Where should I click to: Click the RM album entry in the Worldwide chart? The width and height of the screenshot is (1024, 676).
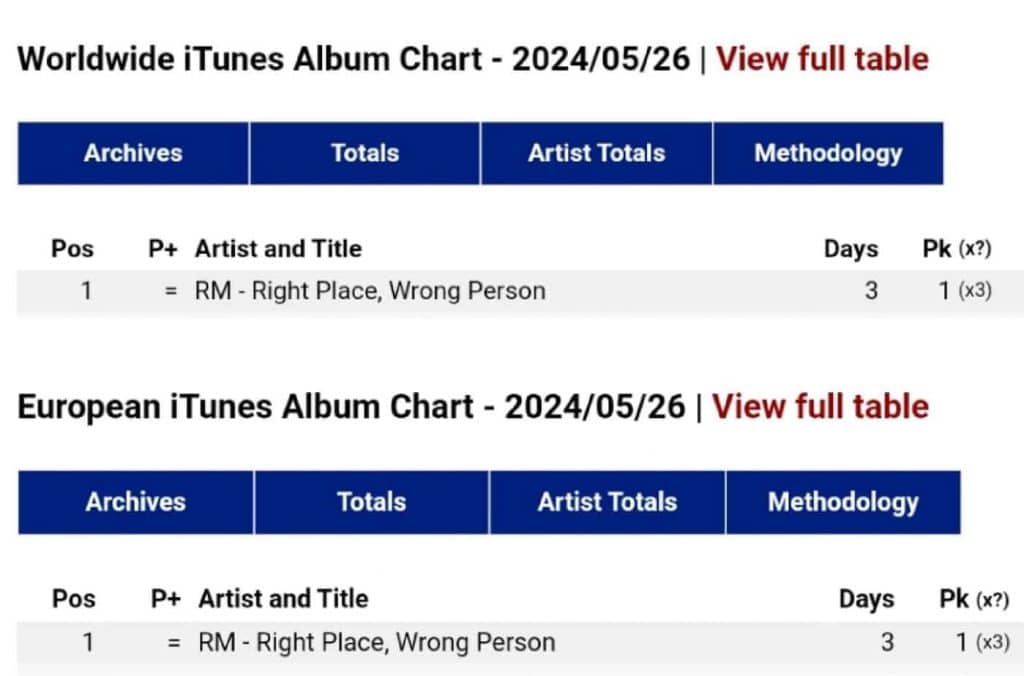coord(370,291)
